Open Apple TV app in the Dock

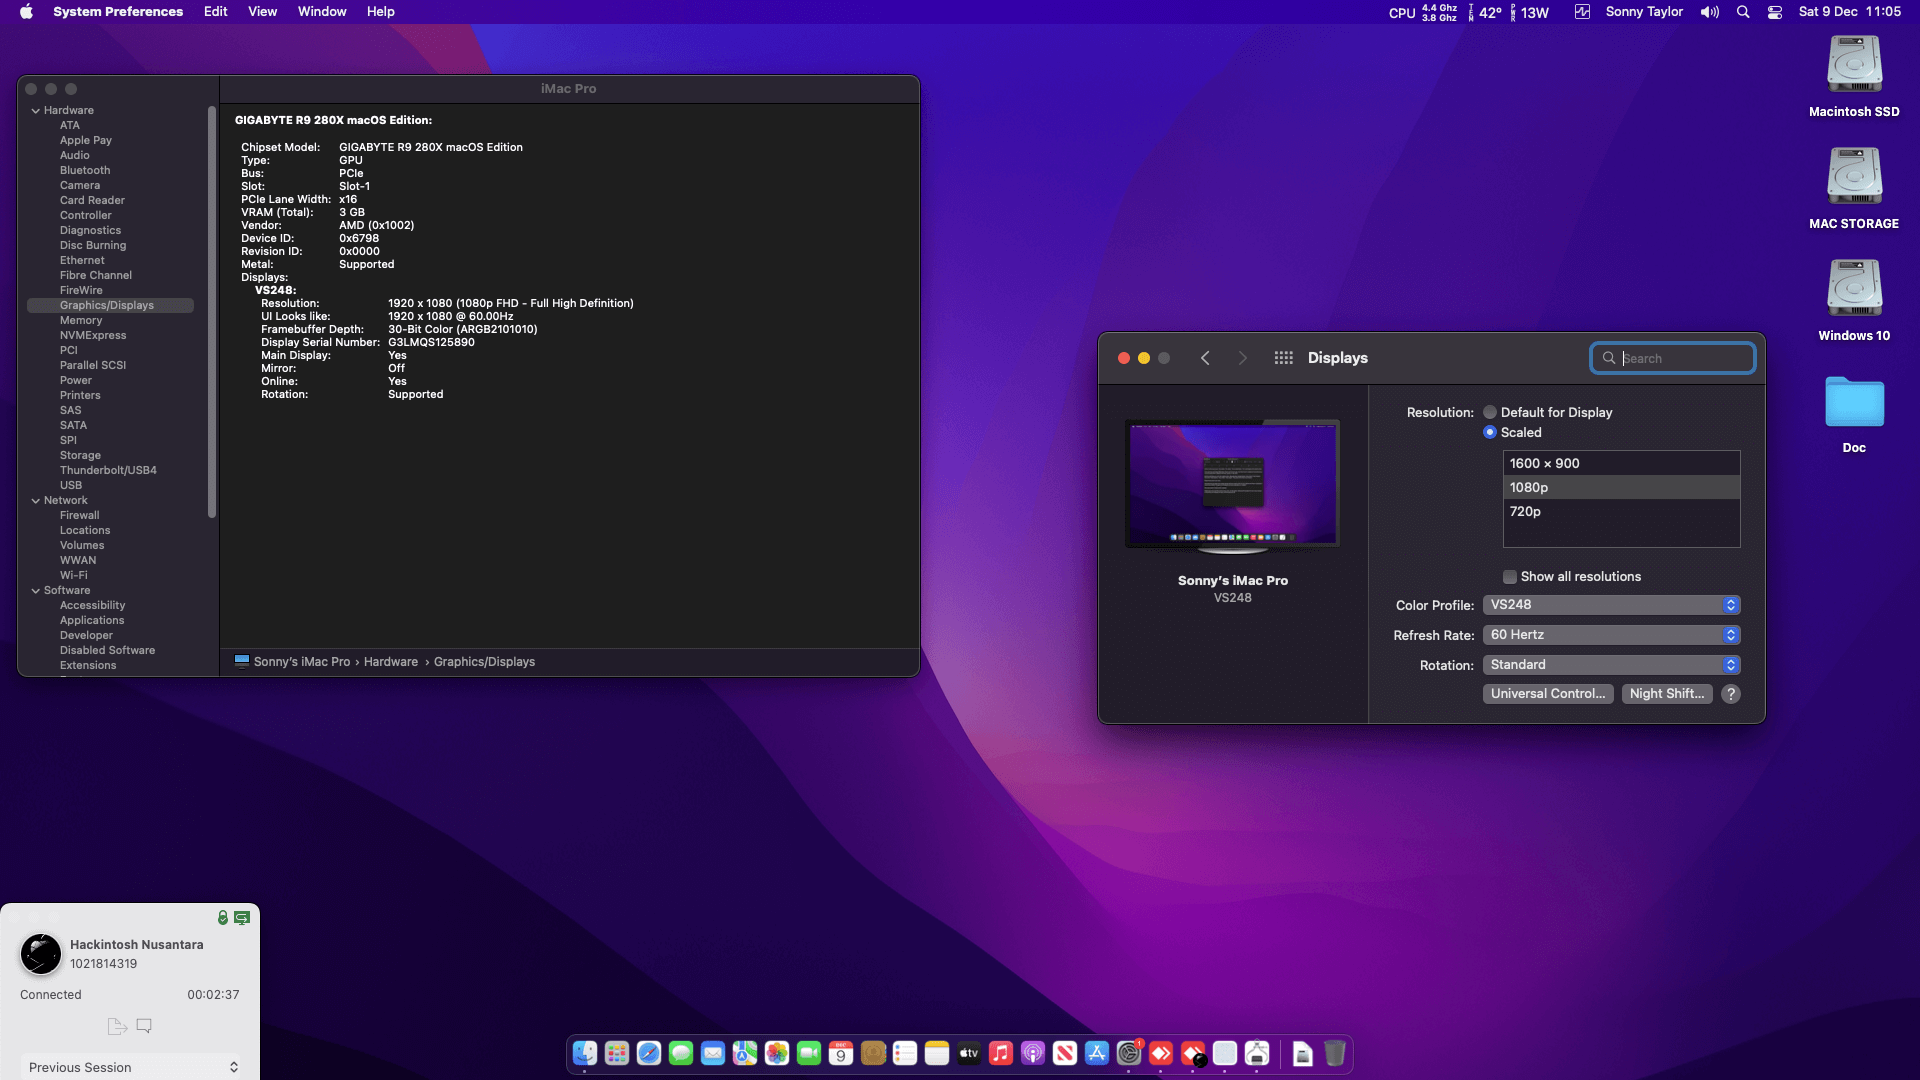click(969, 1053)
